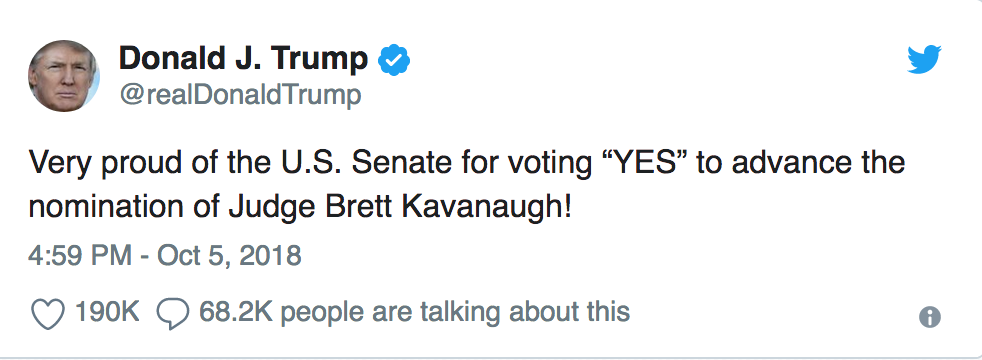The width and height of the screenshot is (982, 360).
Task: Click the 68.2K conversation count
Action: click(235, 311)
